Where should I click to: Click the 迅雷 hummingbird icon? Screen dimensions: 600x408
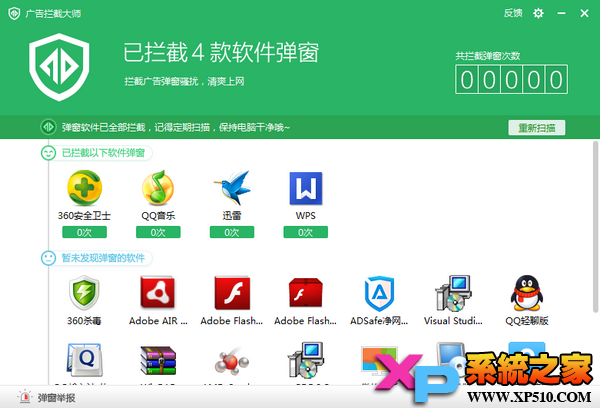(x=232, y=188)
